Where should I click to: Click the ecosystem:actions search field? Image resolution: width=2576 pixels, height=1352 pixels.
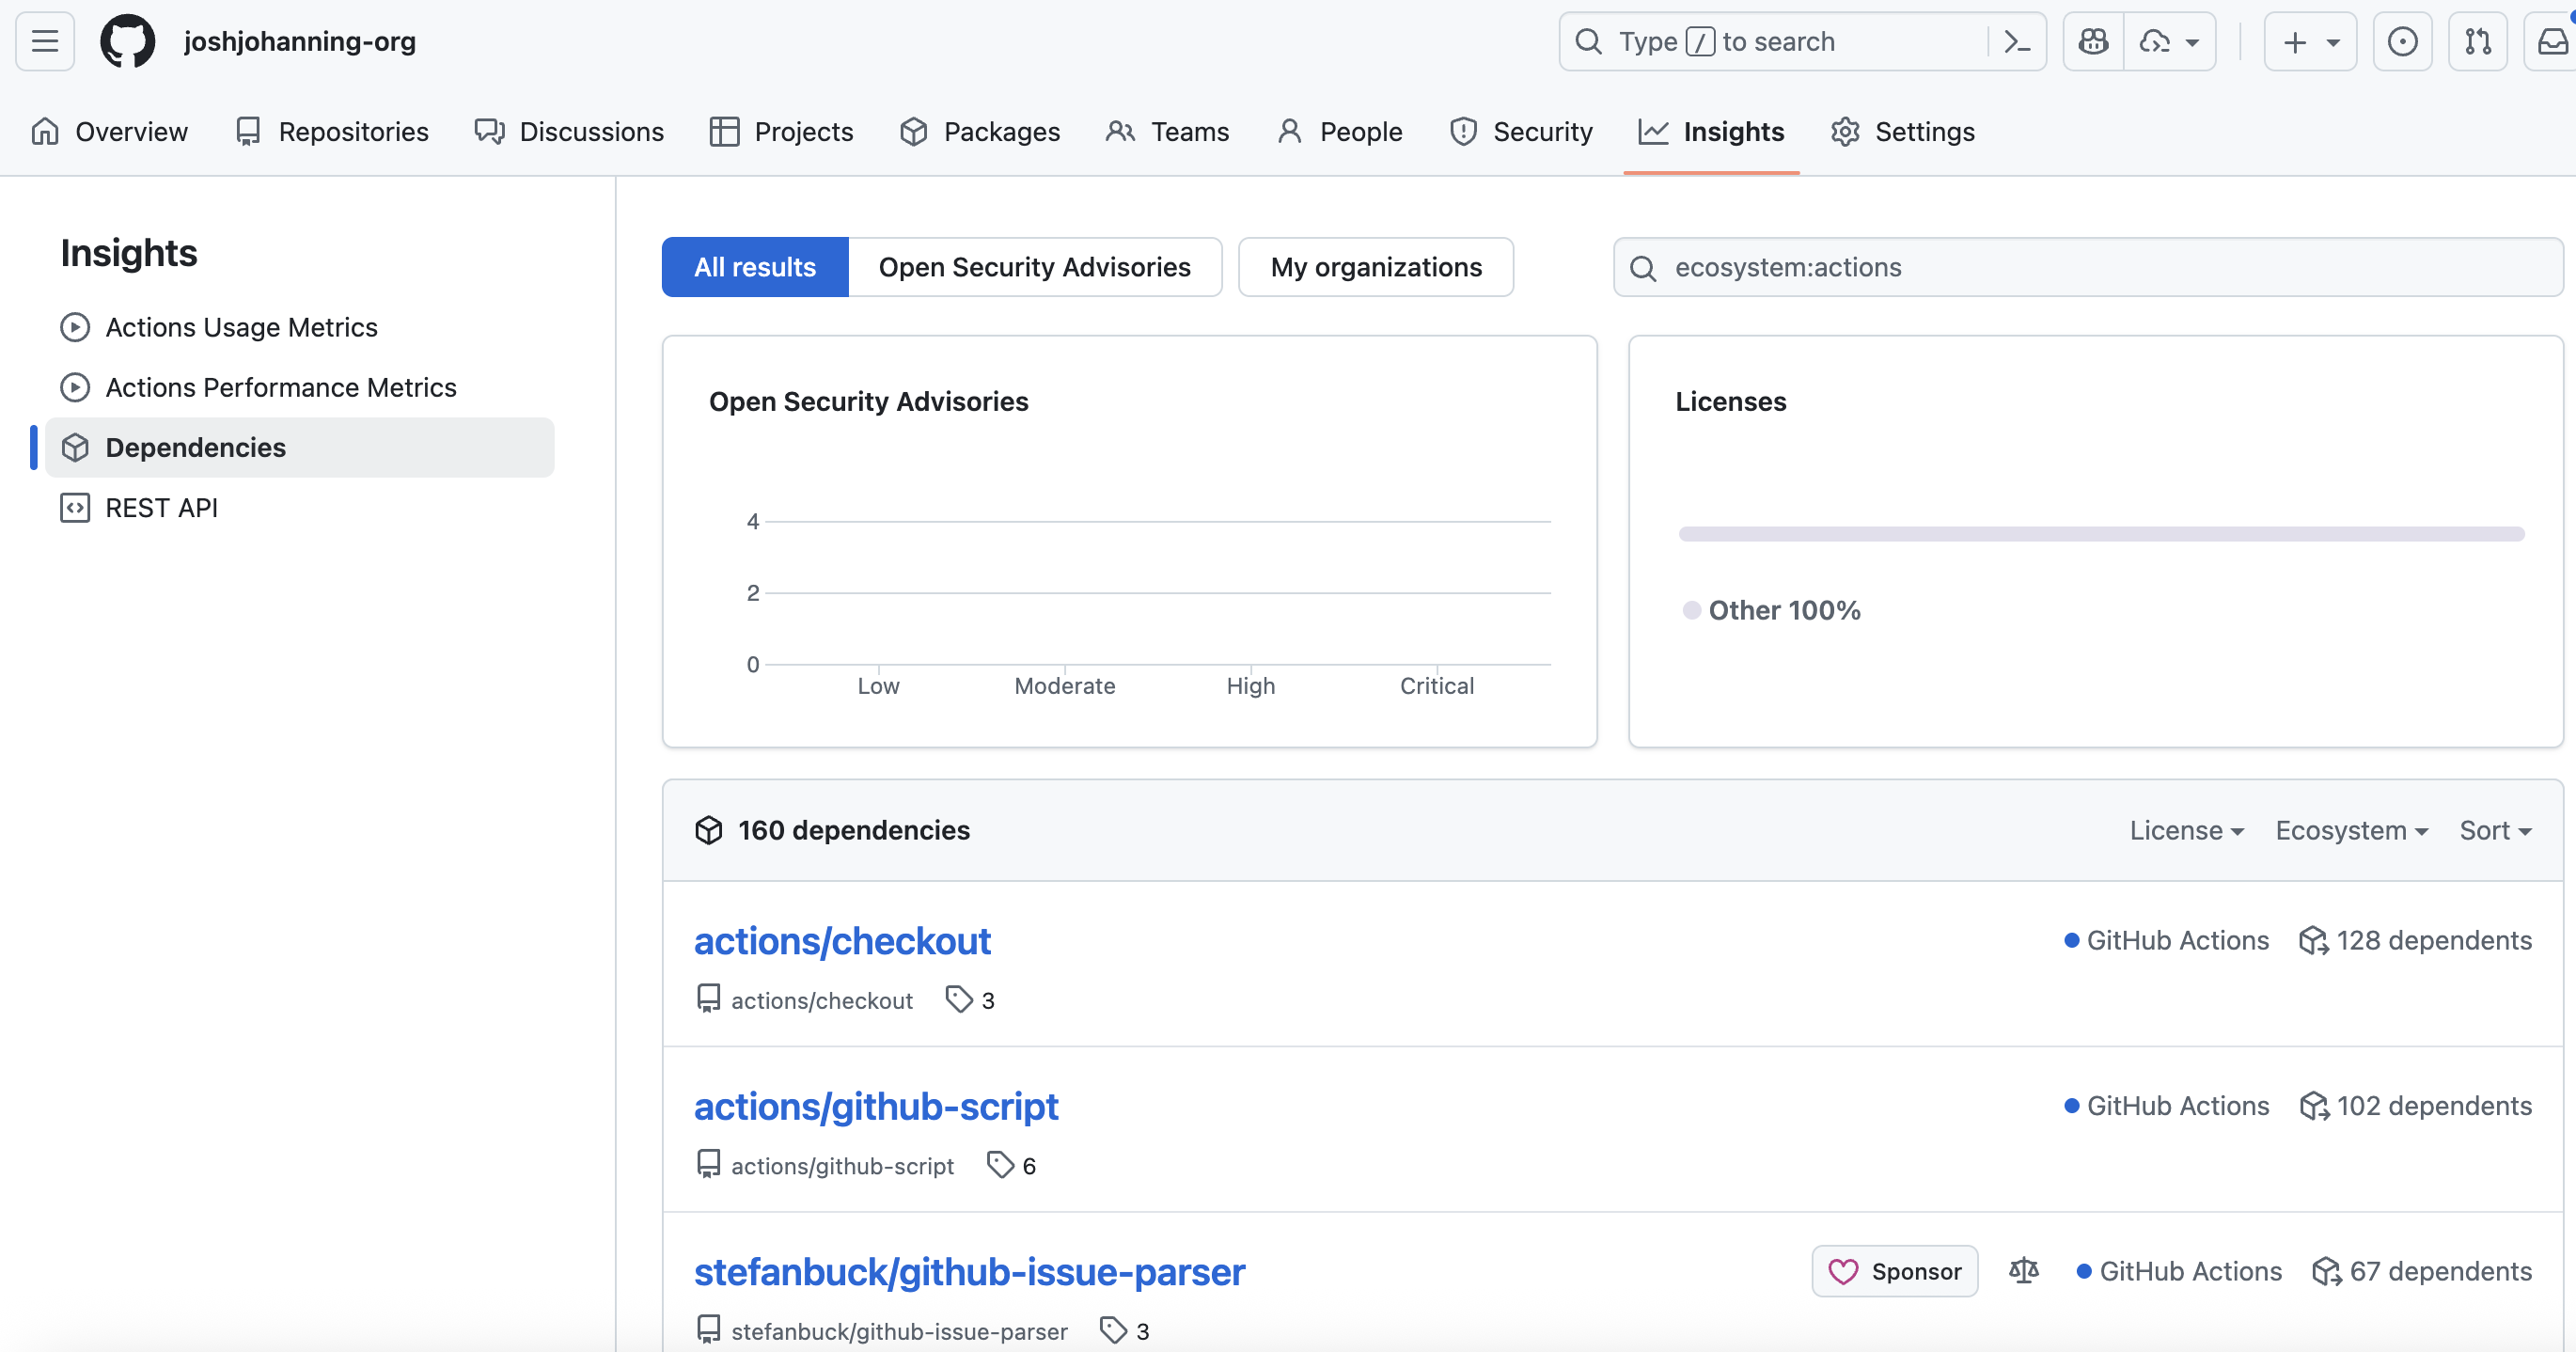click(x=2088, y=267)
